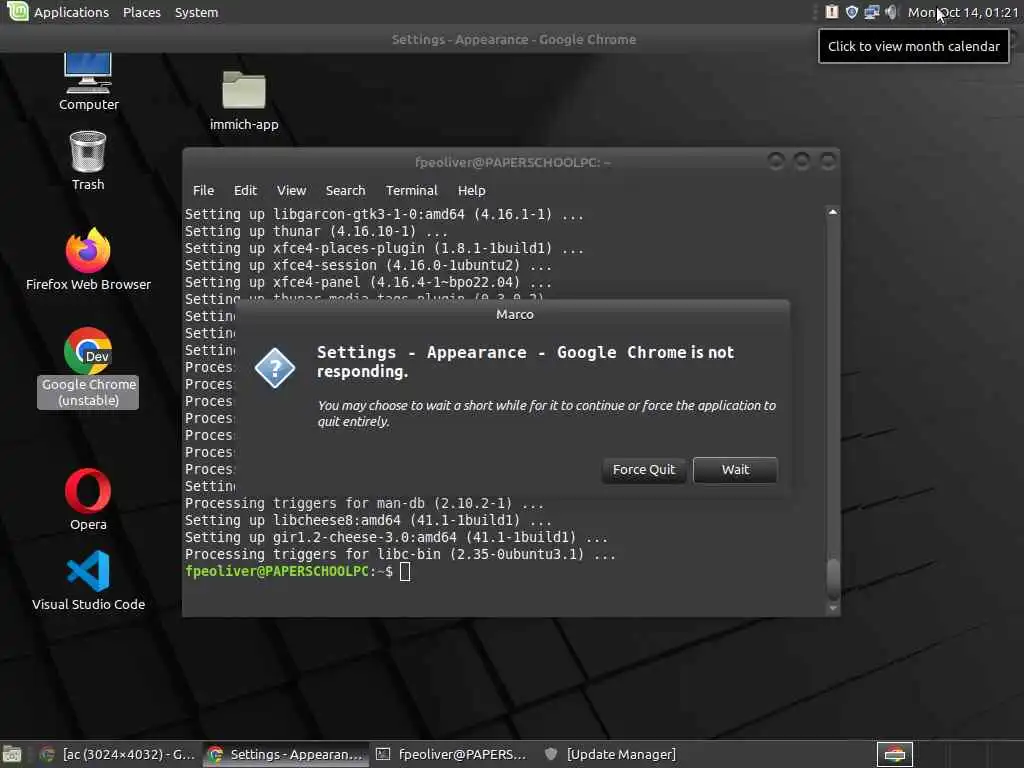The width and height of the screenshot is (1024, 768).
Task: Click the terminal scrollbar down arrow
Action: tap(833, 608)
